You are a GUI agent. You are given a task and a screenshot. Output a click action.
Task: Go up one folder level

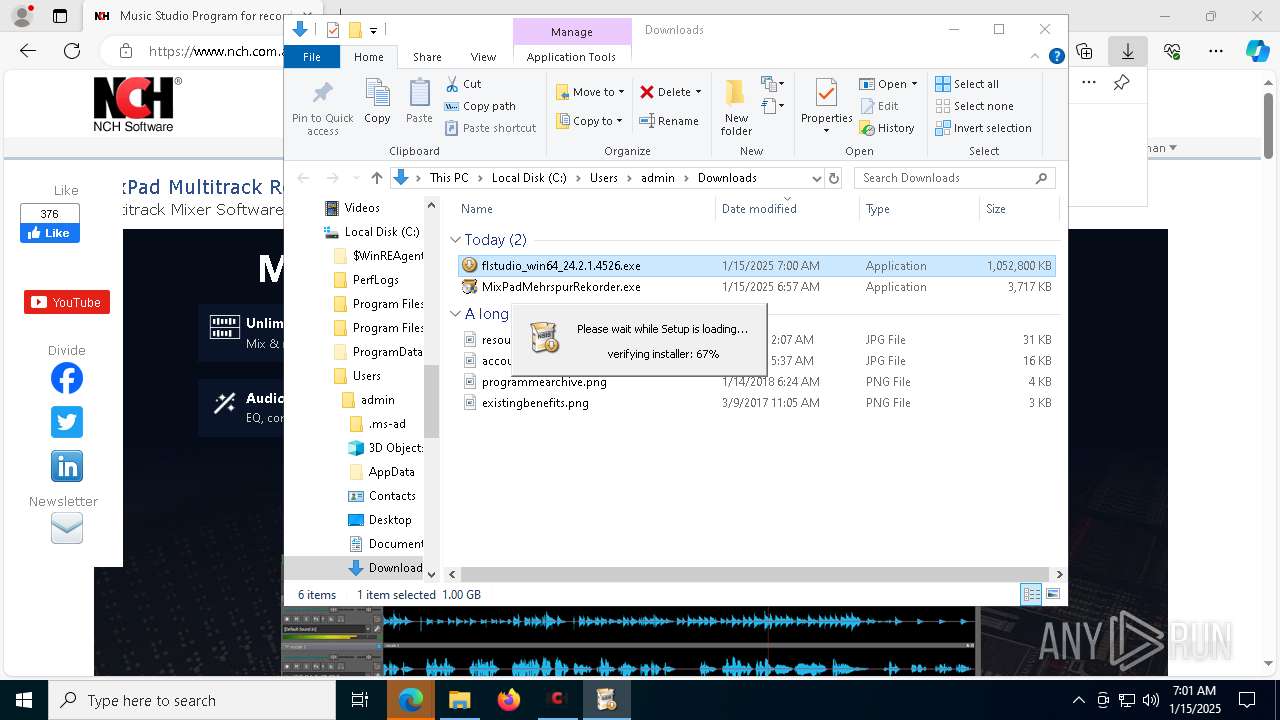(376, 178)
